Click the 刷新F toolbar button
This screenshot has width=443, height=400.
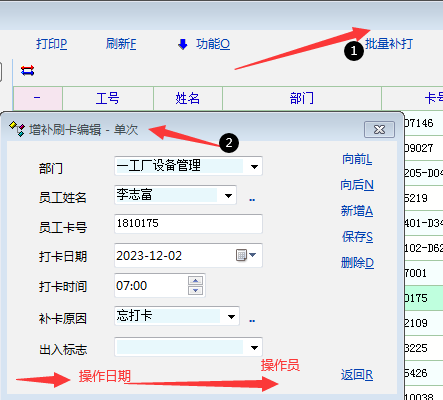pos(121,44)
